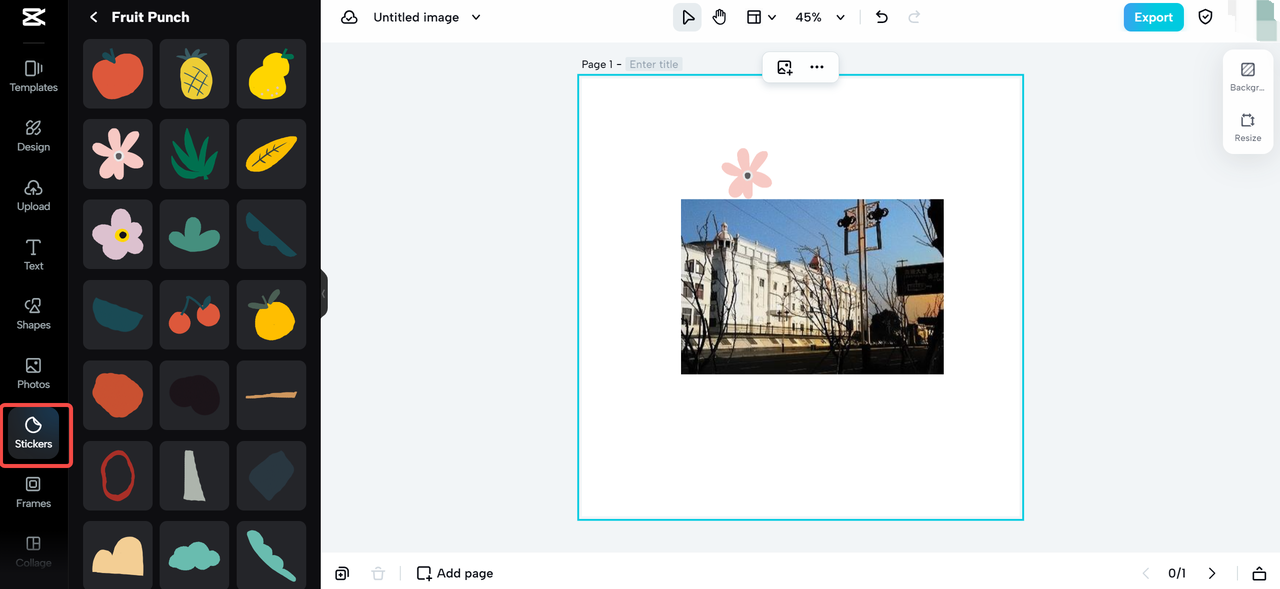Collapse the stickers side panel
Screen dimensions: 1280x589
click(x=324, y=294)
